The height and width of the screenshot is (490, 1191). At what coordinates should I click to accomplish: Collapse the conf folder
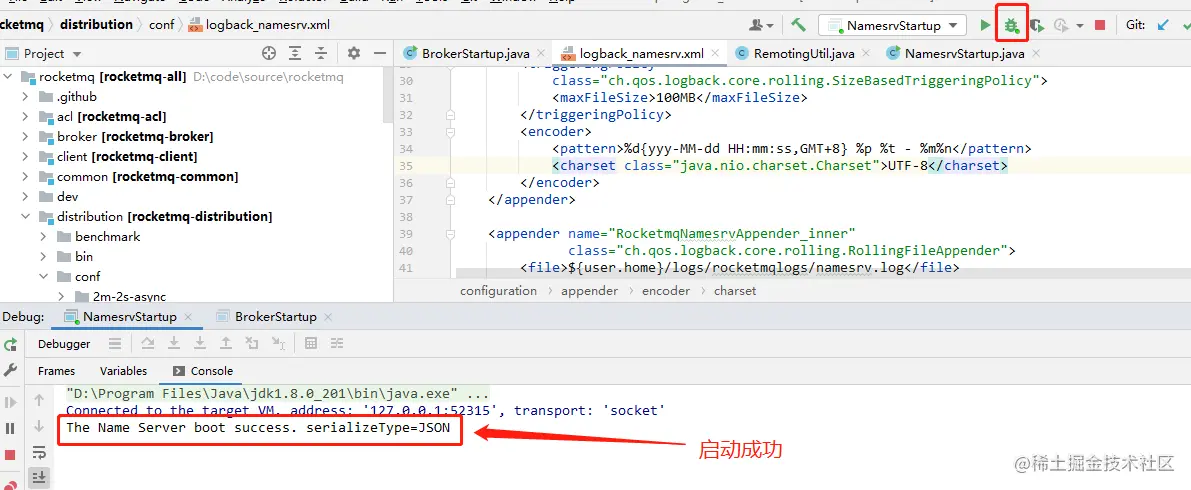pyautogui.click(x=44, y=277)
